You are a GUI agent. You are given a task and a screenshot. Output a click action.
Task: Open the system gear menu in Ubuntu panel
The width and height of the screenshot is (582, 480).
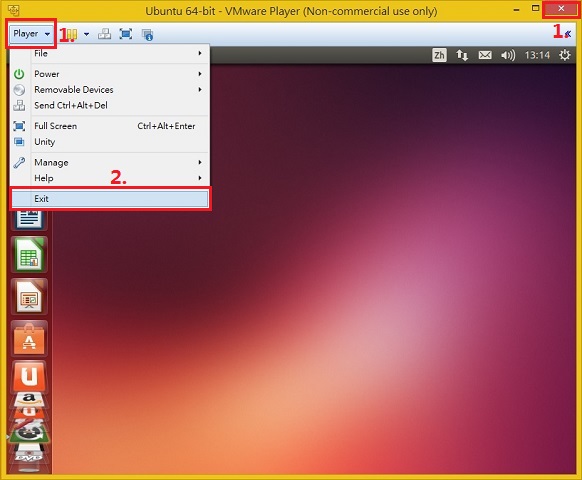click(565, 55)
